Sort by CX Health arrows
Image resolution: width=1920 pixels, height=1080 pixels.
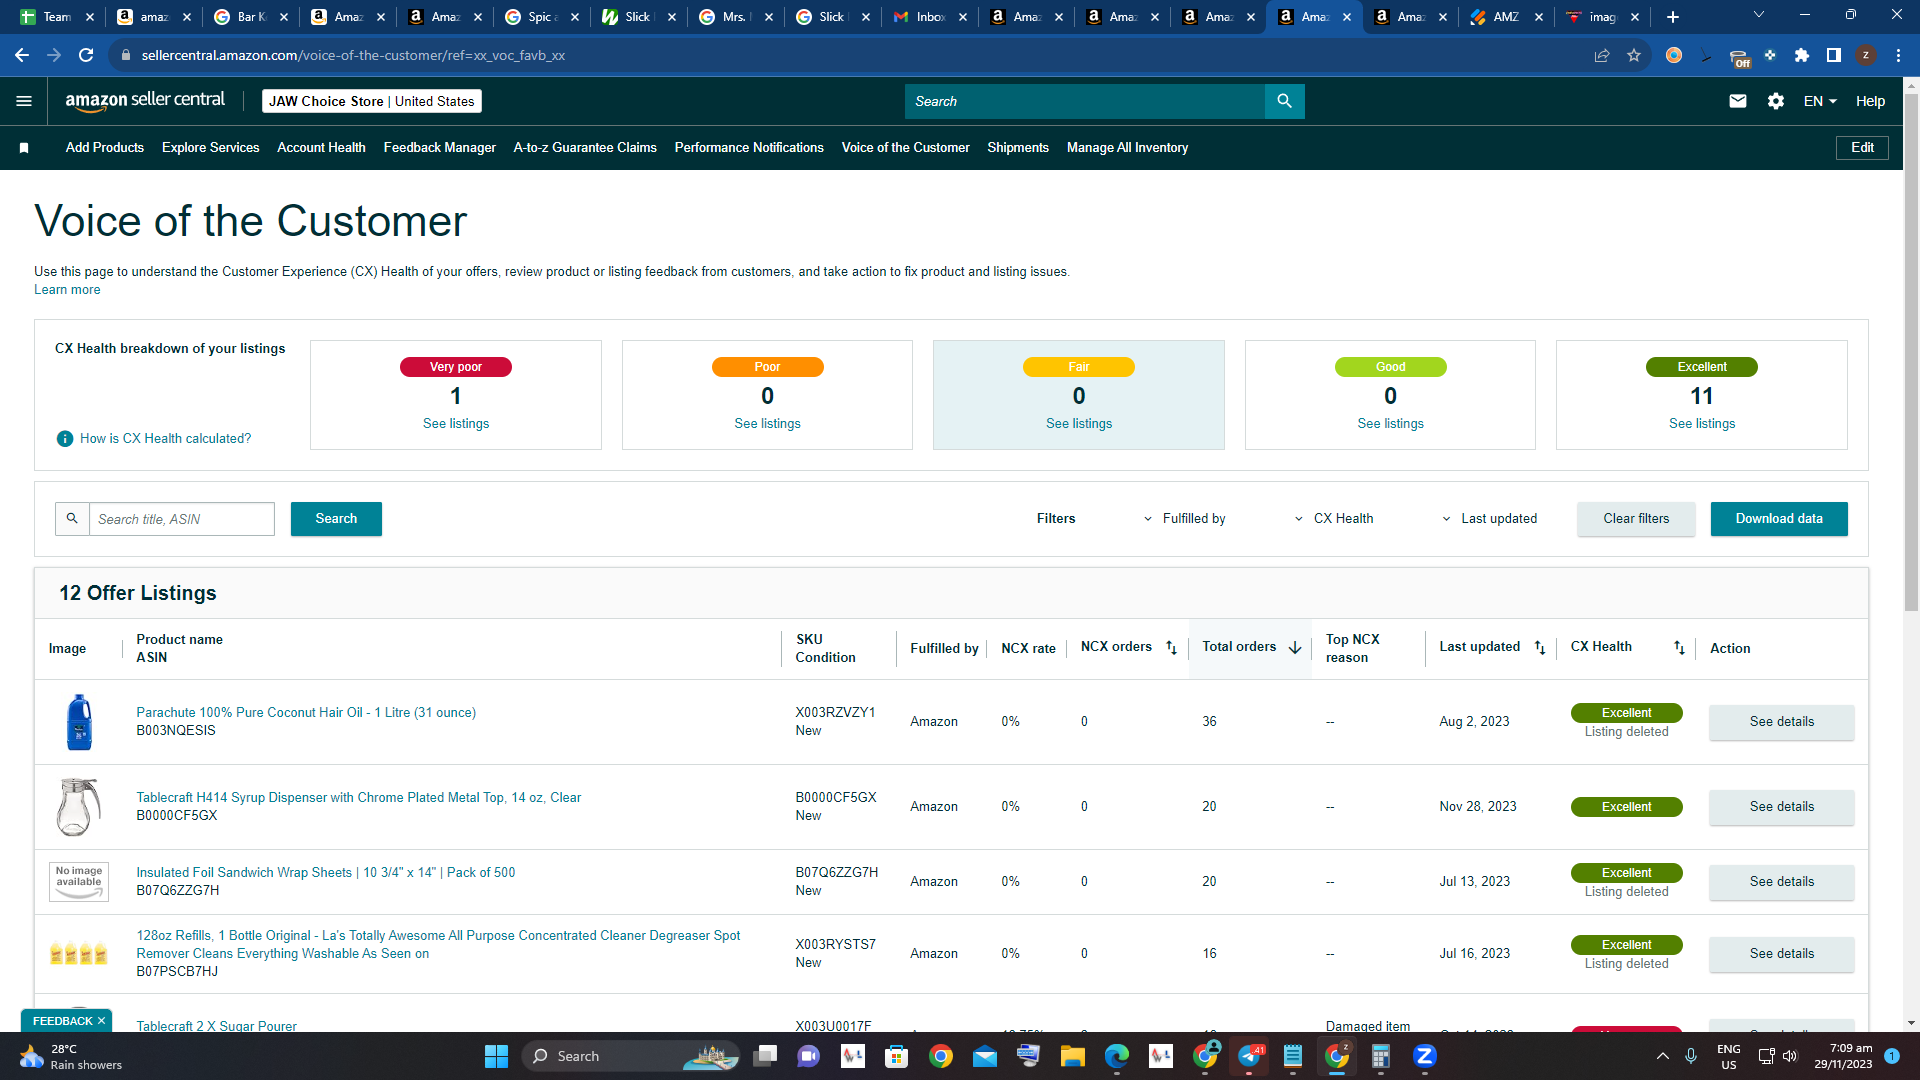point(1679,648)
